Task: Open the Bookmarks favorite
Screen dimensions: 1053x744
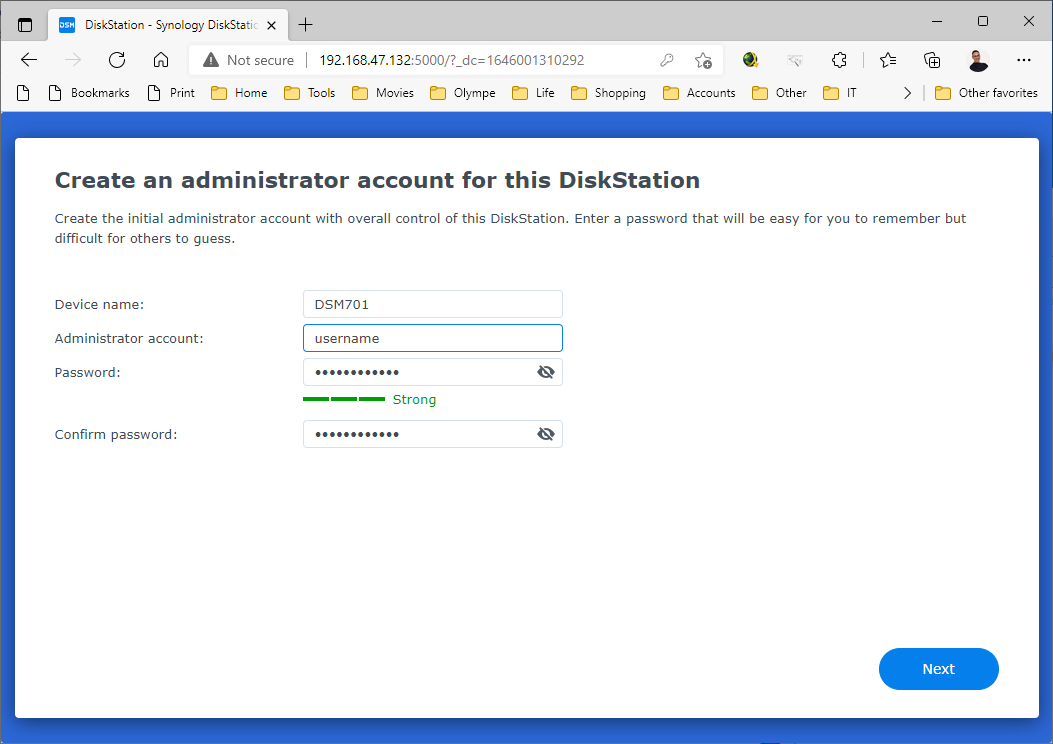Action: click(x=89, y=93)
